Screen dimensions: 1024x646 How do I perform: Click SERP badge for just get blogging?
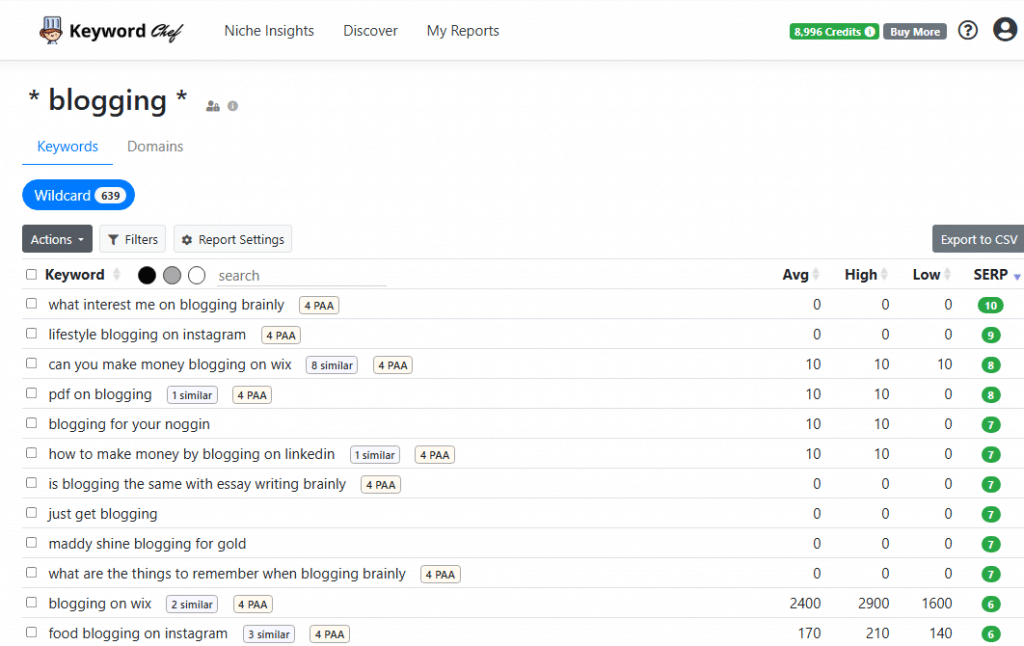click(991, 514)
